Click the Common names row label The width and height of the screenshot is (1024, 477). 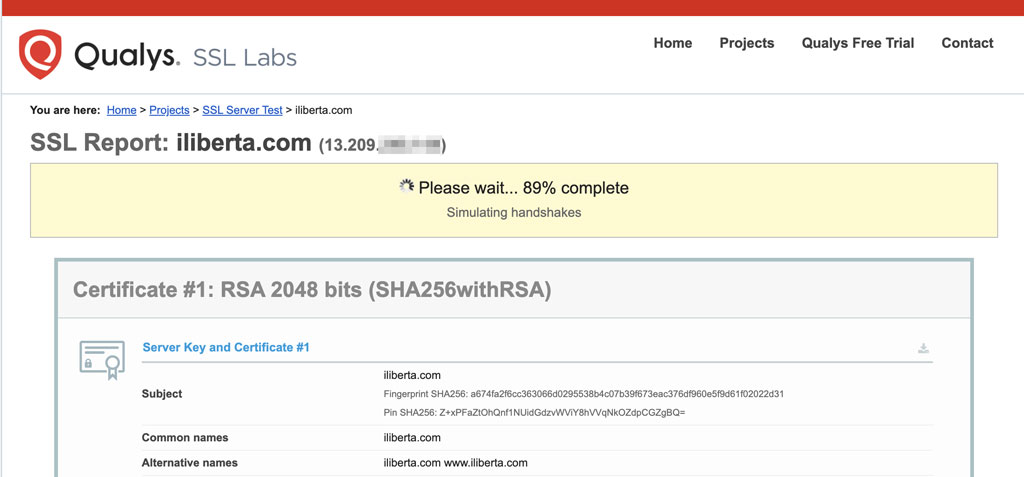(185, 438)
